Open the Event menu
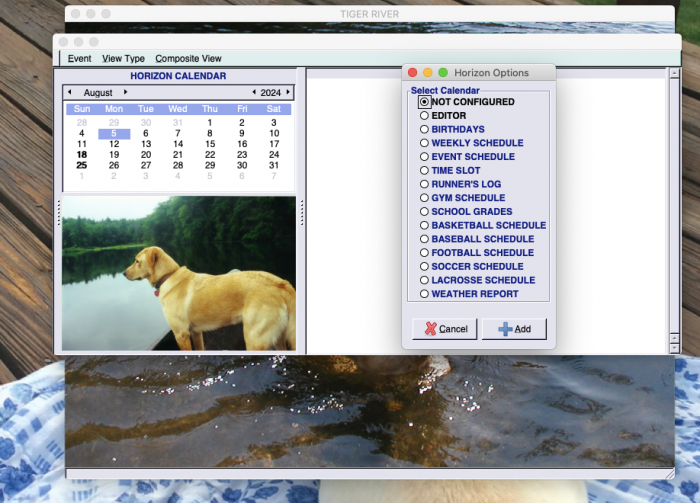The image size is (700, 503). click(79, 59)
